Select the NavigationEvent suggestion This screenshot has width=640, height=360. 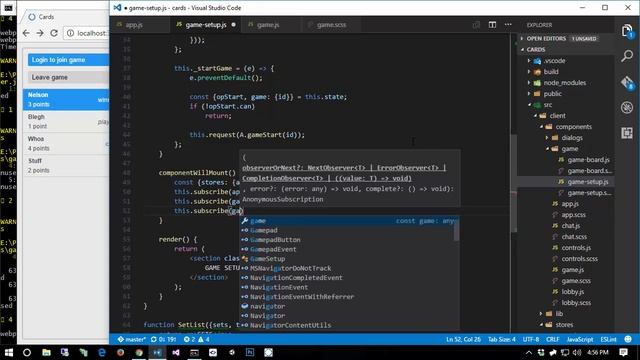(x=347, y=287)
